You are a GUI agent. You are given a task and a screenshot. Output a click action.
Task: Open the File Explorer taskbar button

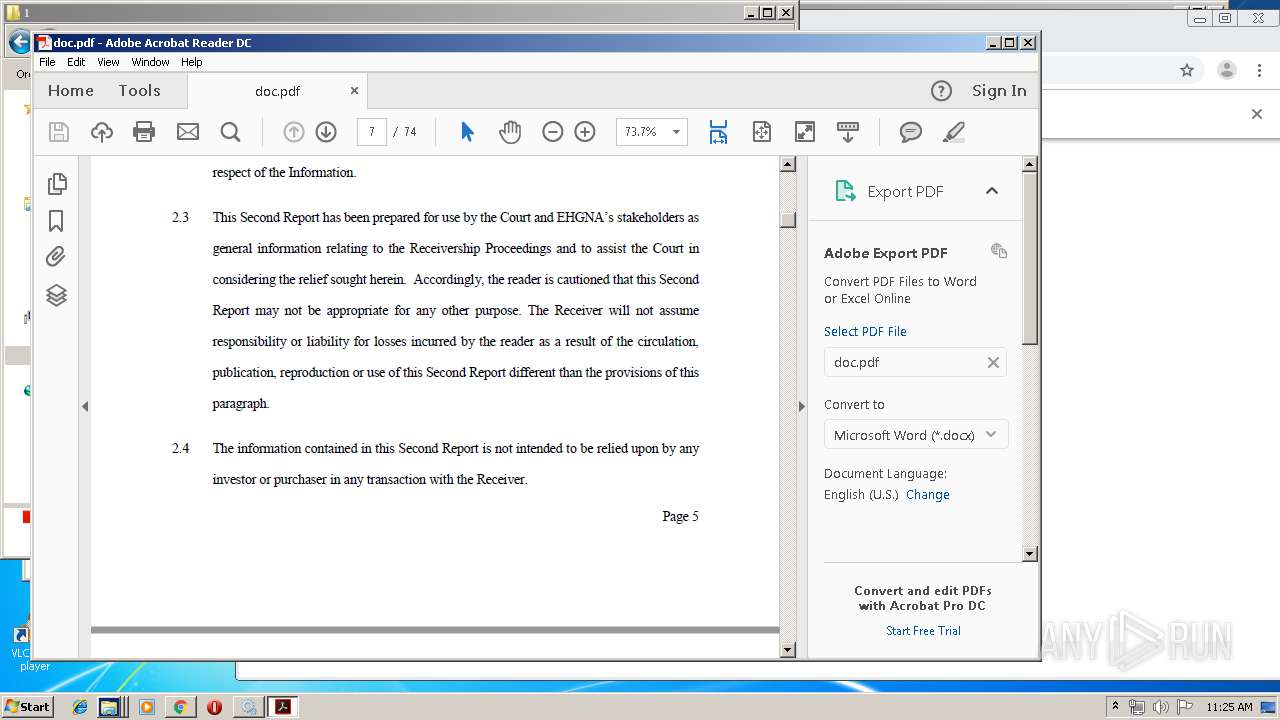(x=109, y=707)
